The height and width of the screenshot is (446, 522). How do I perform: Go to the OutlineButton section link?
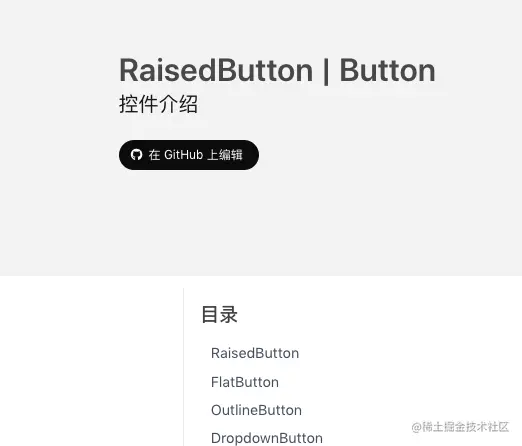pyautogui.click(x=256, y=410)
